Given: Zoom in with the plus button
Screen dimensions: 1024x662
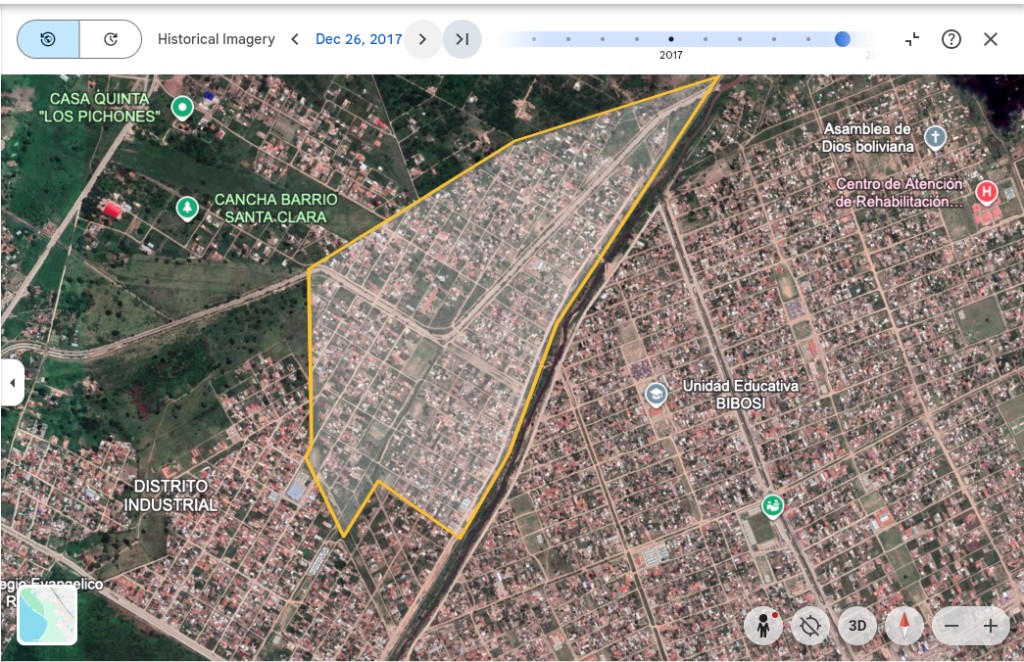Looking at the screenshot, I should point(990,626).
